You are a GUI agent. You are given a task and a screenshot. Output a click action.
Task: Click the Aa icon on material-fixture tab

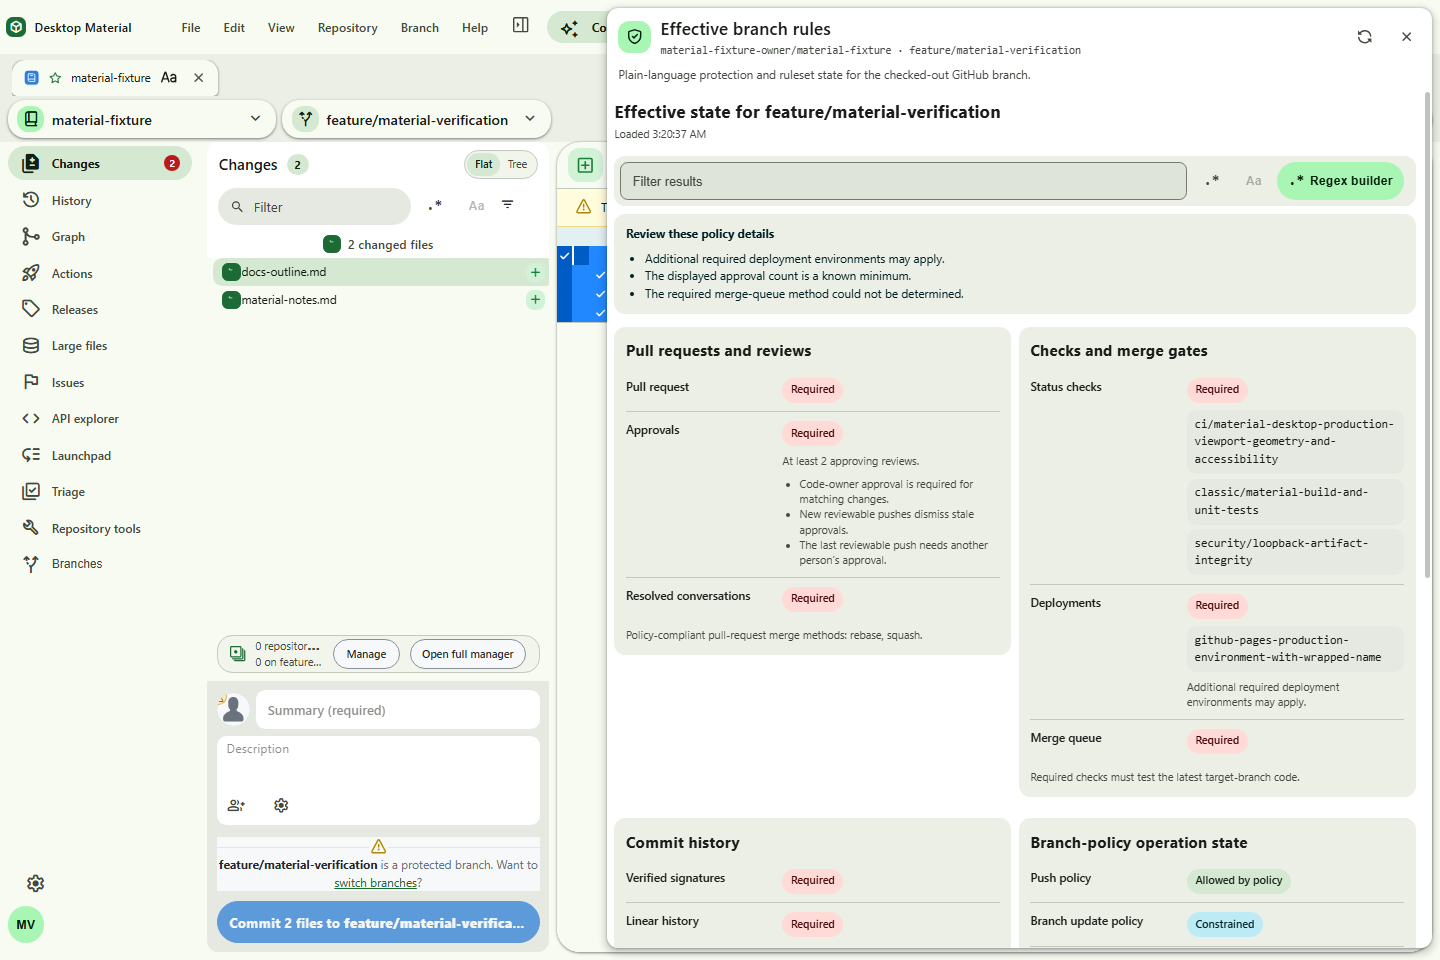[169, 78]
